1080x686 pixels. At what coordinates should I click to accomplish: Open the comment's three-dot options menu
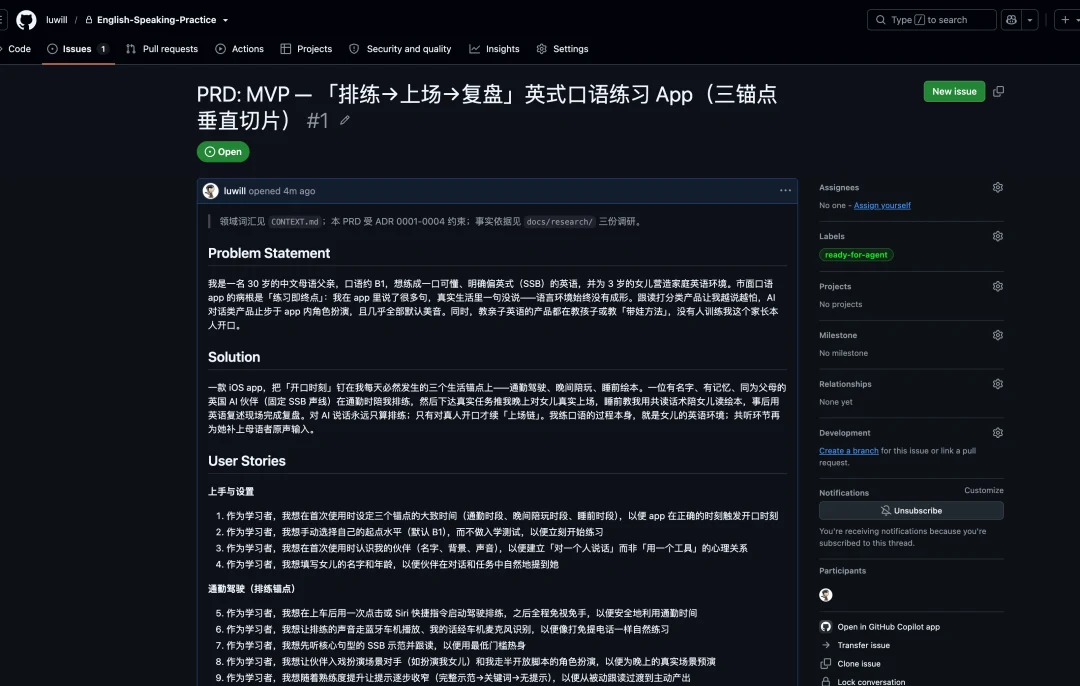pyautogui.click(x=785, y=191)
